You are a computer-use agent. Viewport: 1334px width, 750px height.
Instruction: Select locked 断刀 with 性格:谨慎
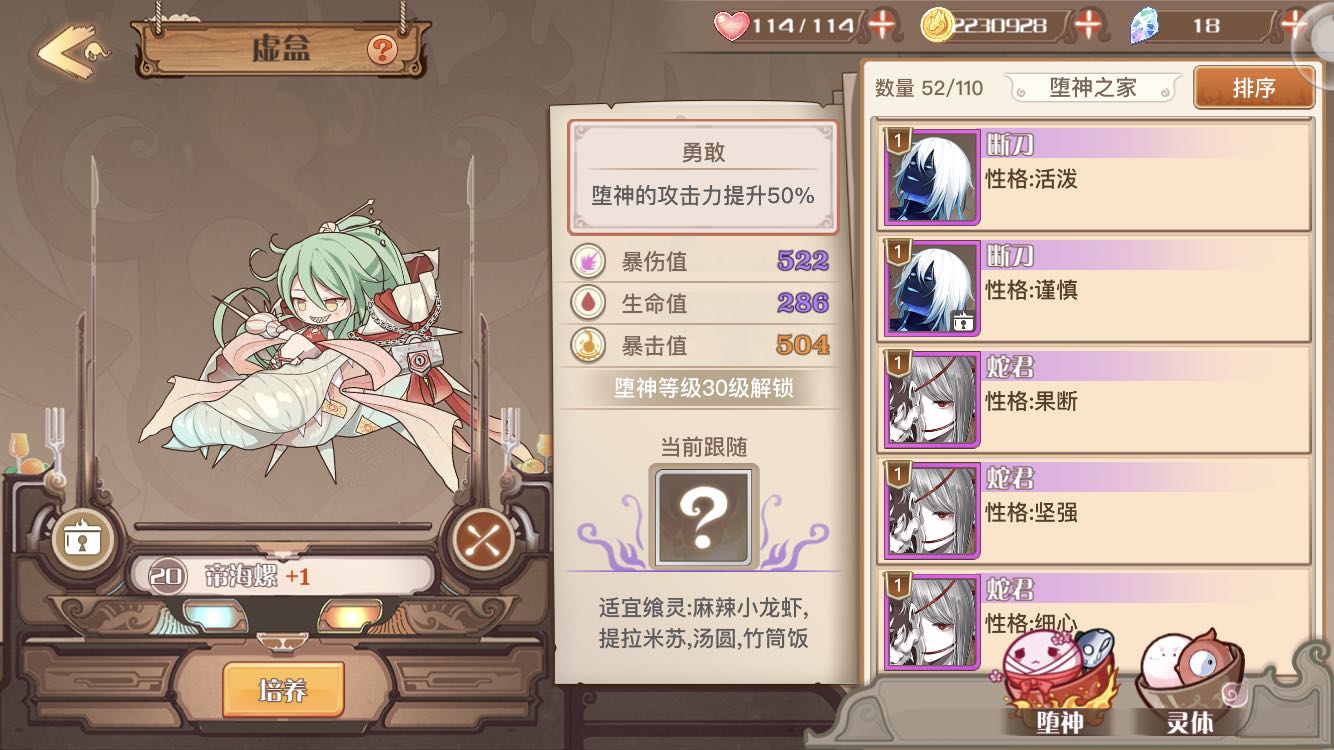(1095, 288)
